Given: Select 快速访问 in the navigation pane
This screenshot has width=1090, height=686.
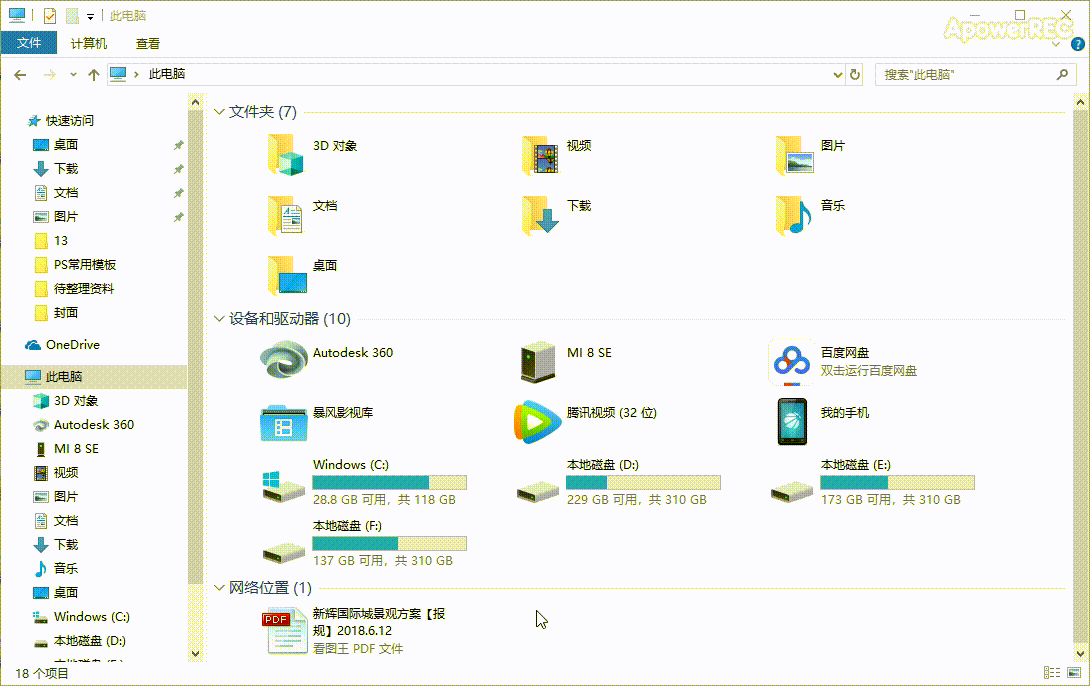Looking at the screenshot, I should (x=70, y=120).
